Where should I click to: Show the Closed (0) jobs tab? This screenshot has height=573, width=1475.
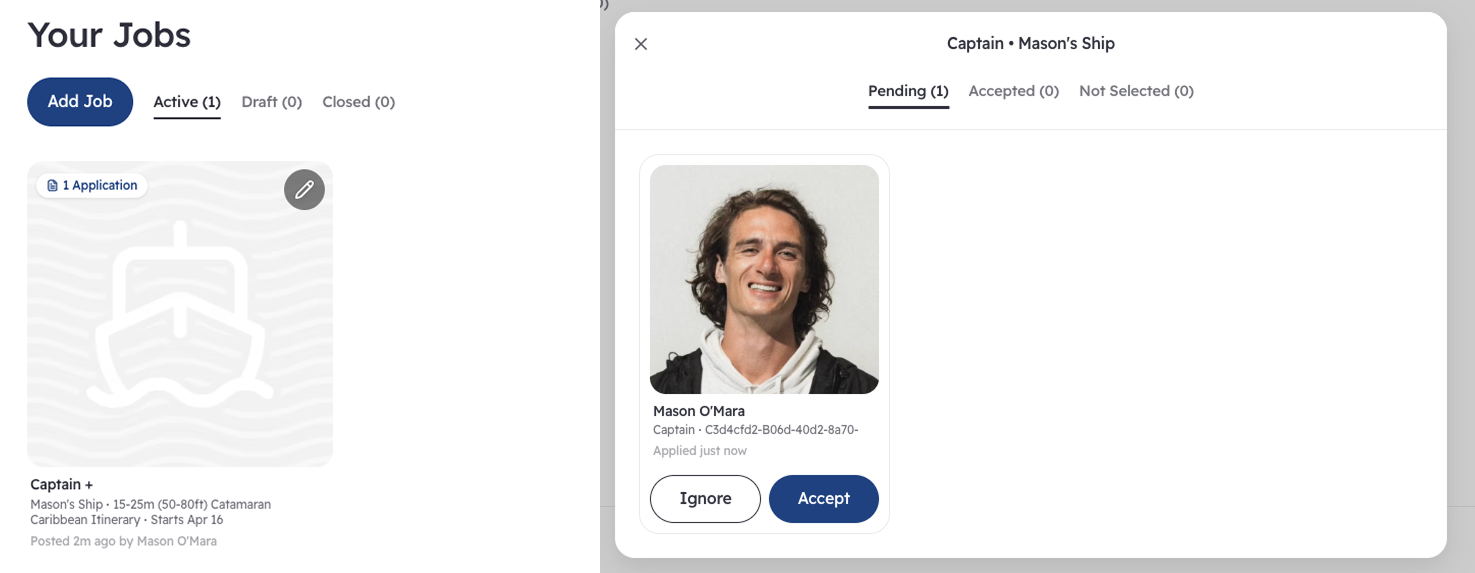point(358,102)
